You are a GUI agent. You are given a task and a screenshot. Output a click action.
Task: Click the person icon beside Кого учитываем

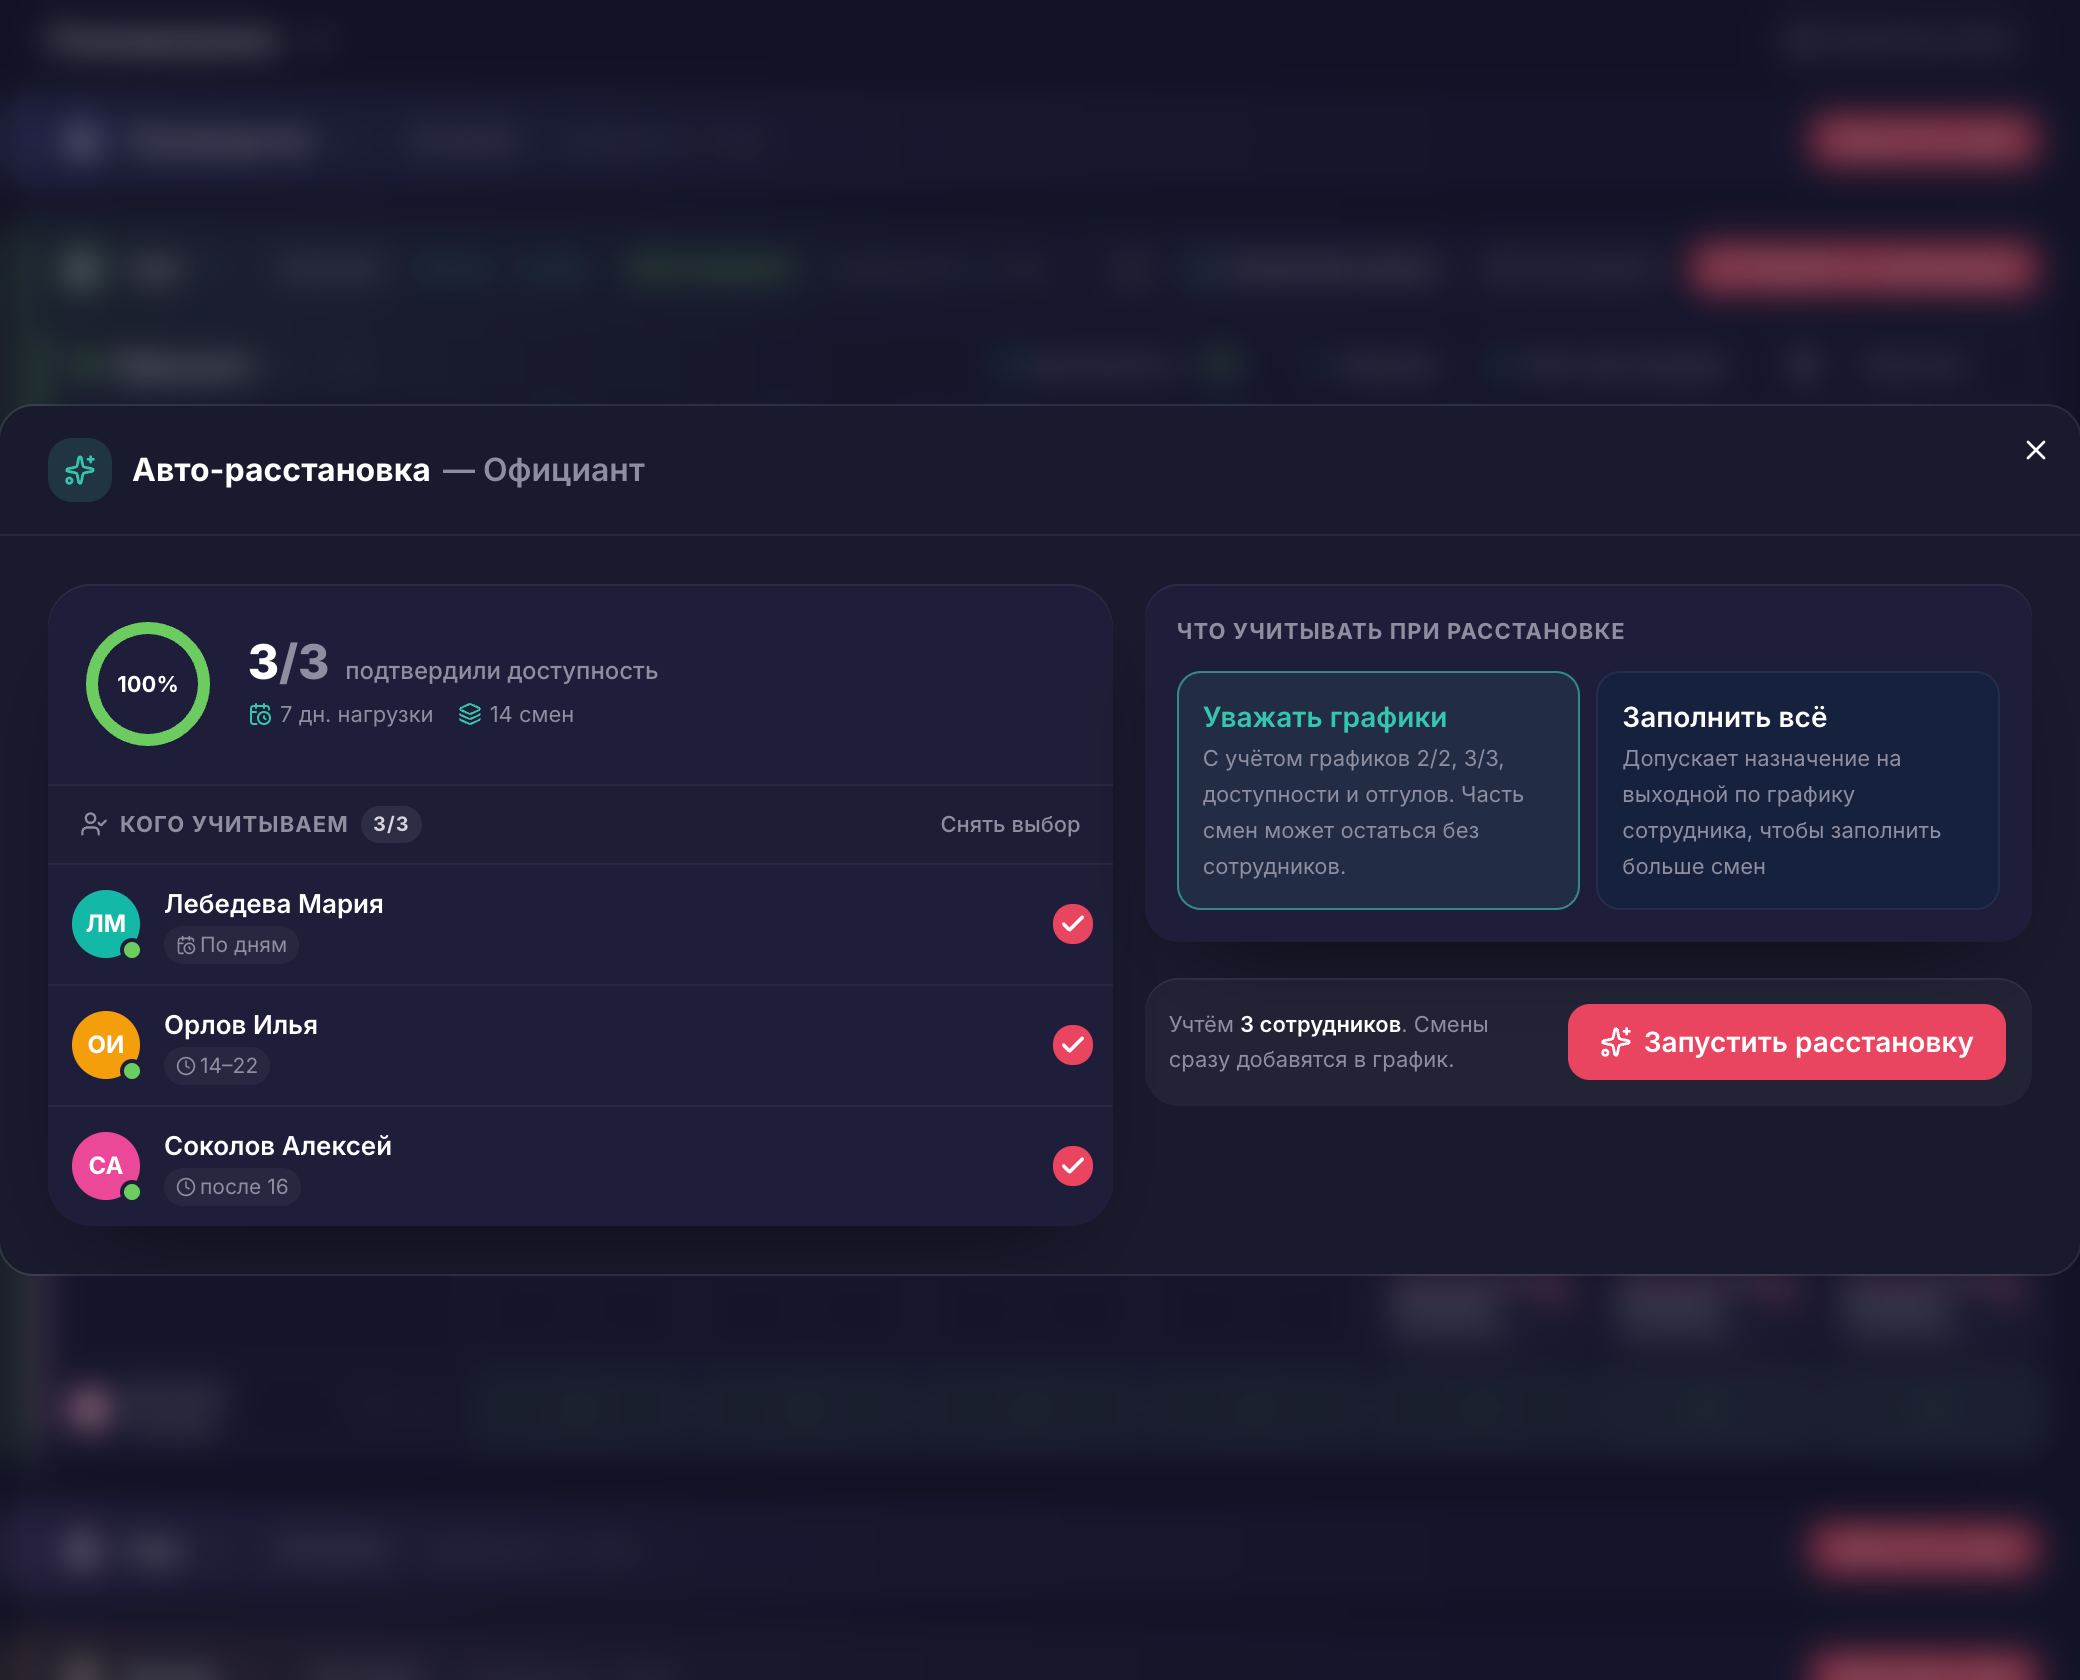93,824
